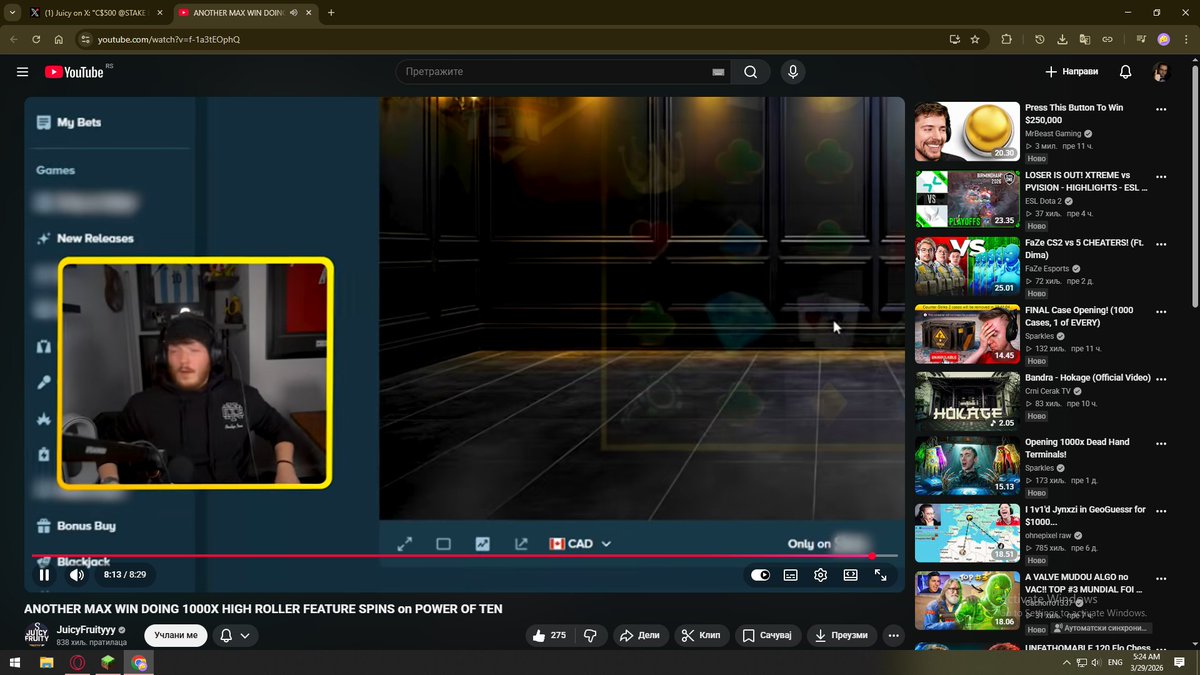
Task: Like the video with 275 likes
Action: pos(549,635)
